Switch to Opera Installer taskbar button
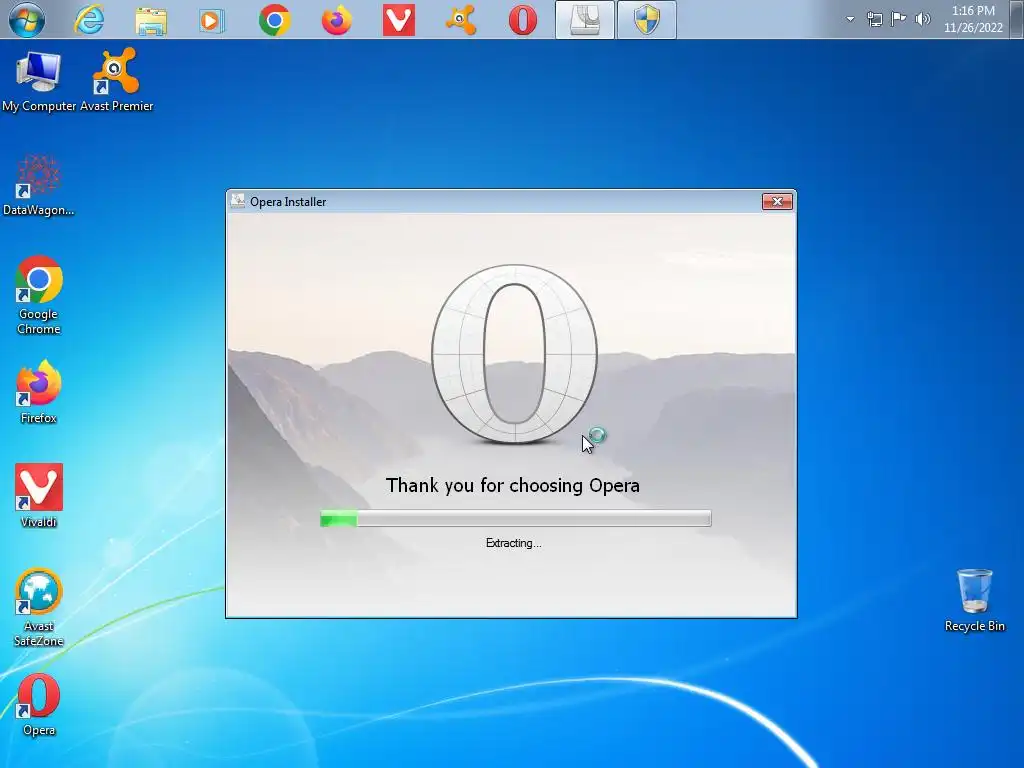This screenshot has height=768, width=1024. point(584,20)
